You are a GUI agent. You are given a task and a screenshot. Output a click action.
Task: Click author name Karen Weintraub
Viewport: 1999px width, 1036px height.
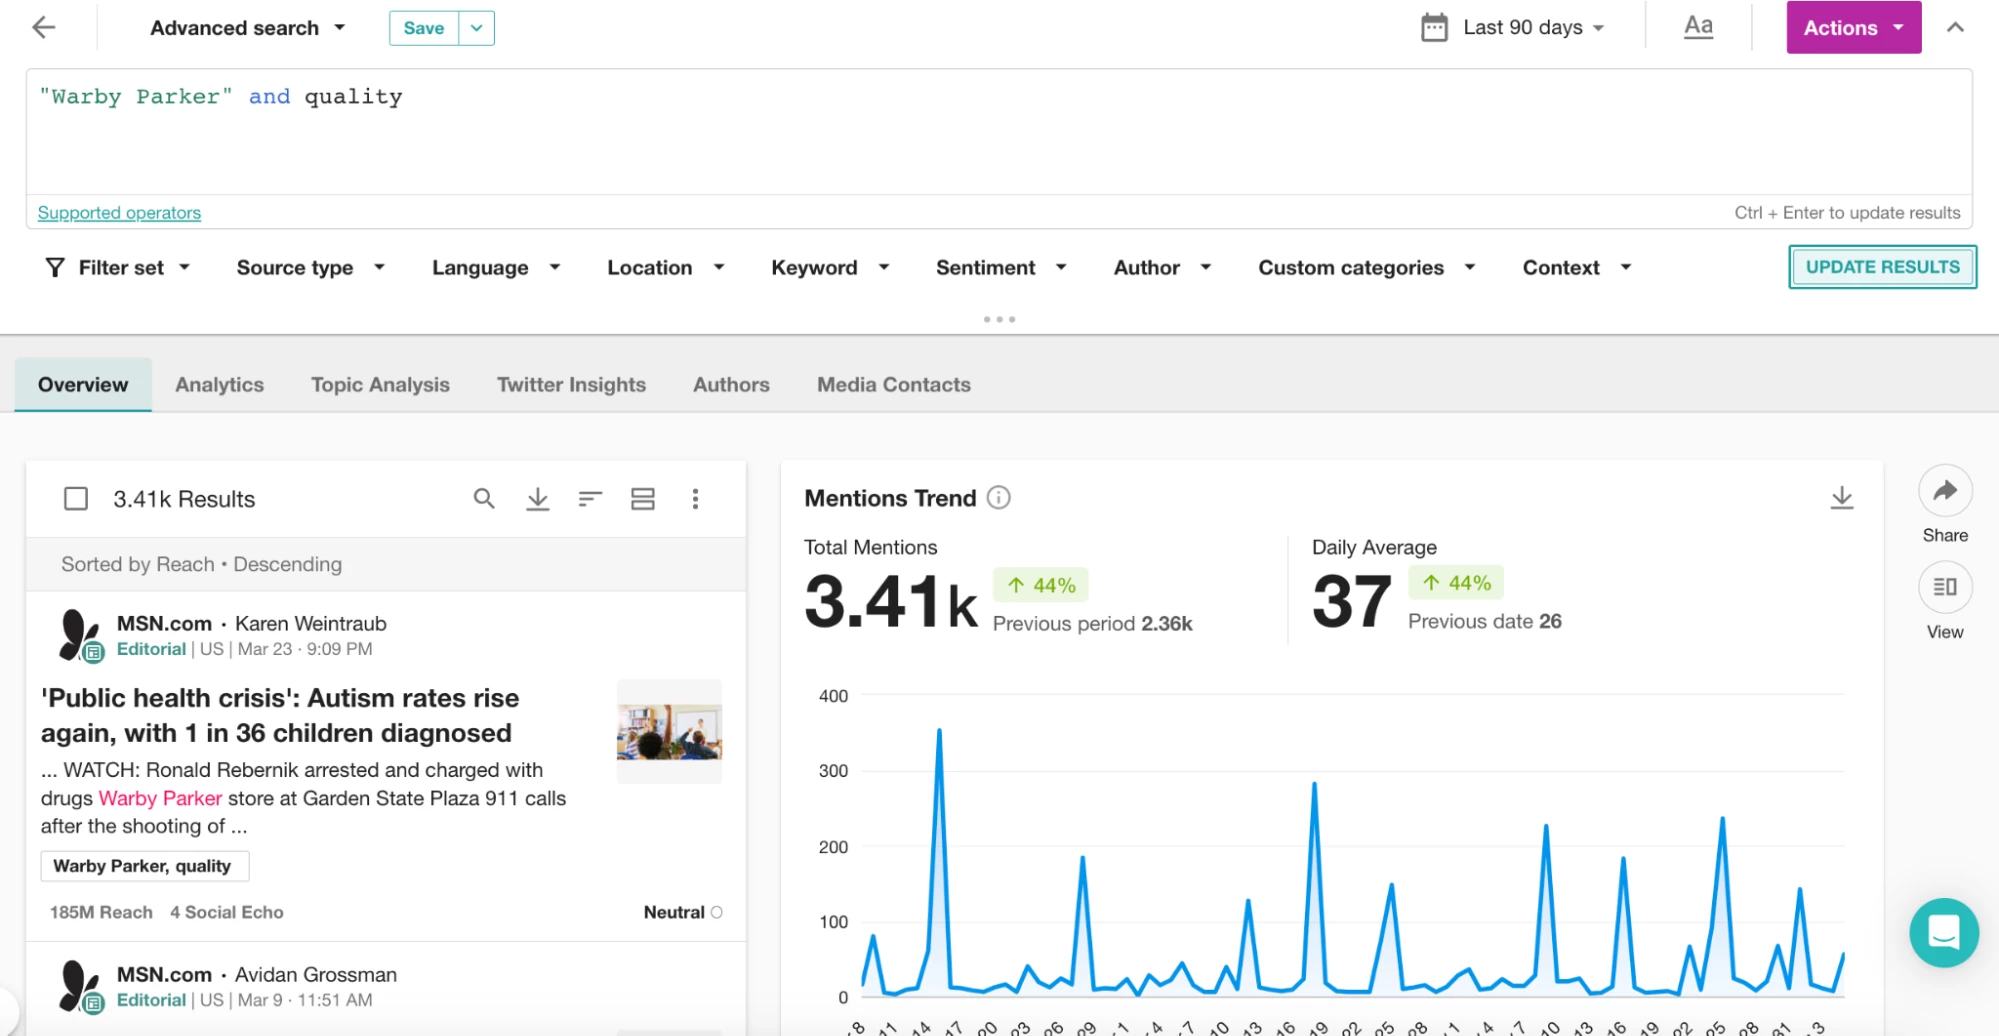(311, 623)
